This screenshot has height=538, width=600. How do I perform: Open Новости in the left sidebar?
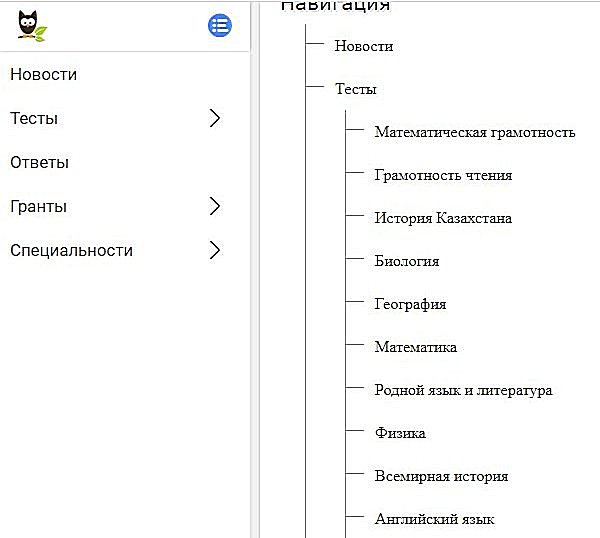tap(44, 74)
